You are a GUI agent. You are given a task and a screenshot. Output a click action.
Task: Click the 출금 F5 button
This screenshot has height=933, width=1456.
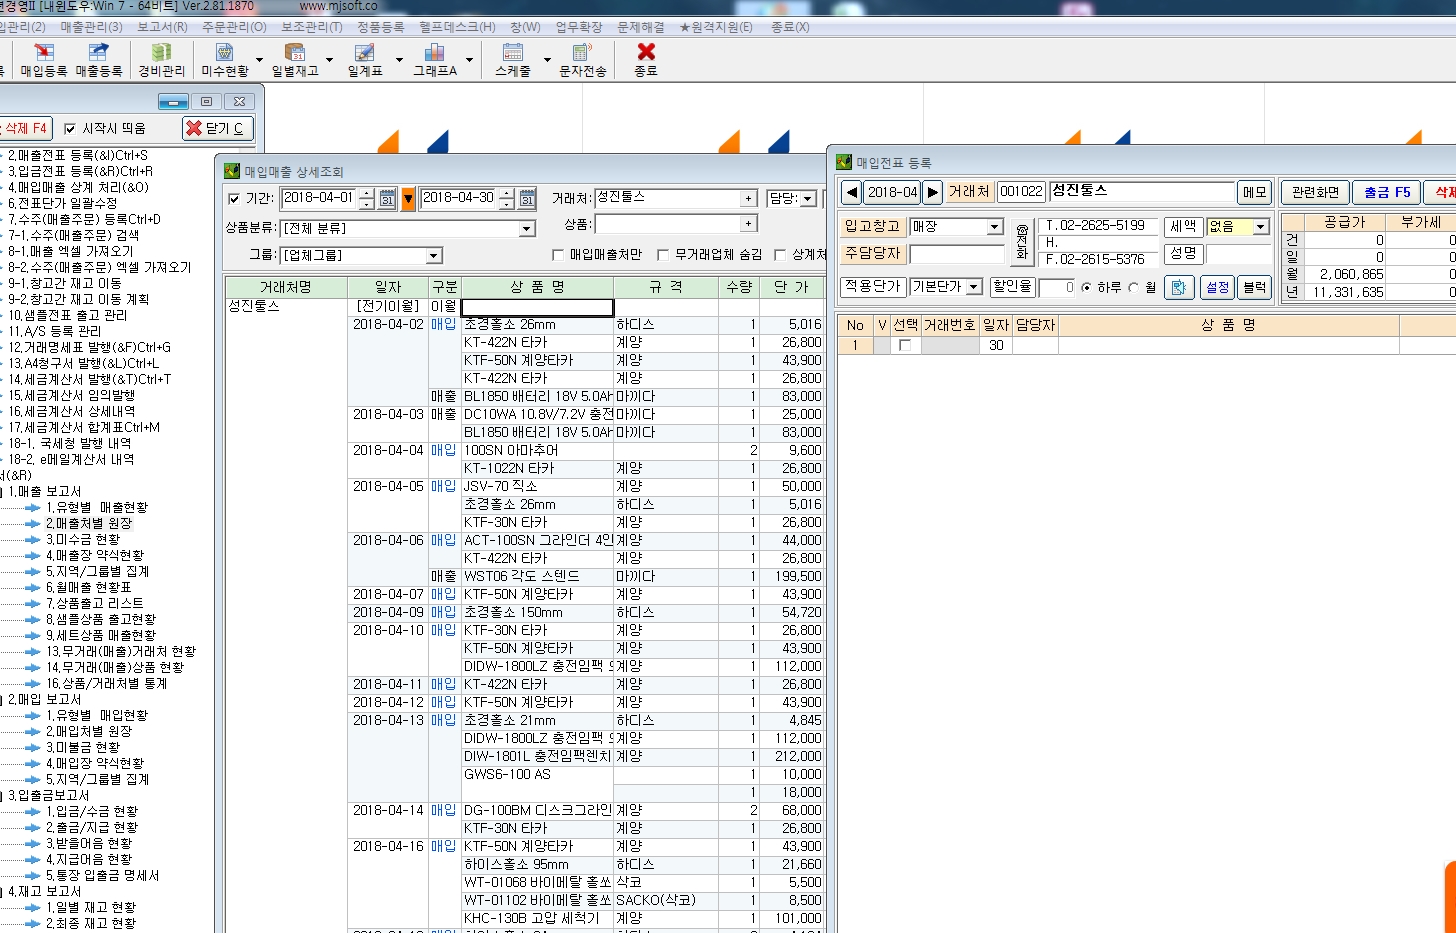tap(1387, 192)
